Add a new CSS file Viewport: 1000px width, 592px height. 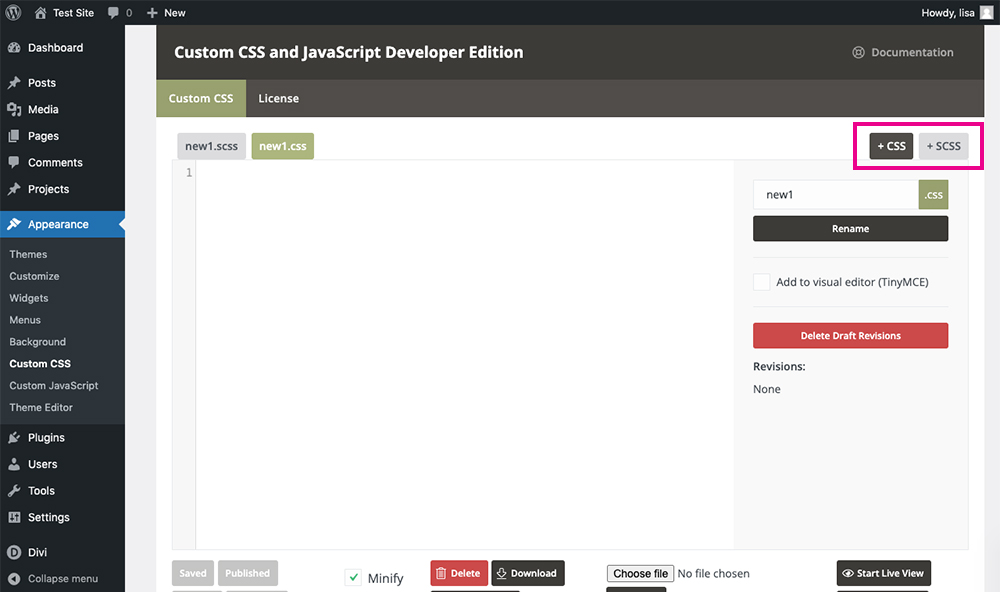click(892, 146)
